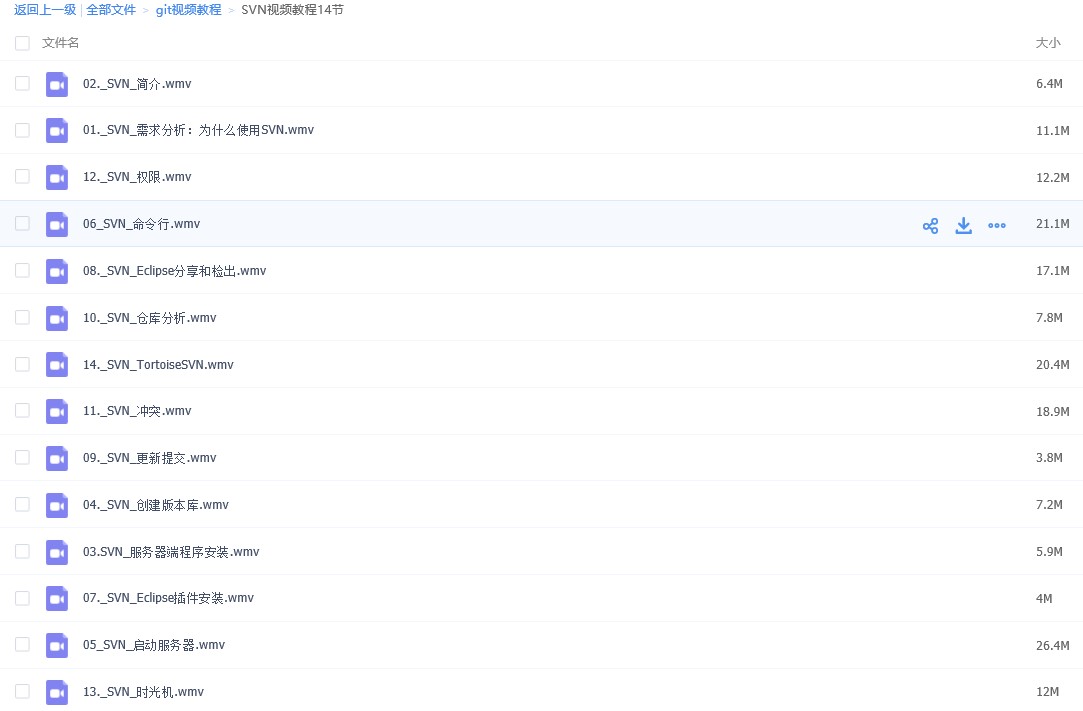
Task: Open file 08._SVN_Eclipse分享和检出.wmv
Action: click(174, 271)
